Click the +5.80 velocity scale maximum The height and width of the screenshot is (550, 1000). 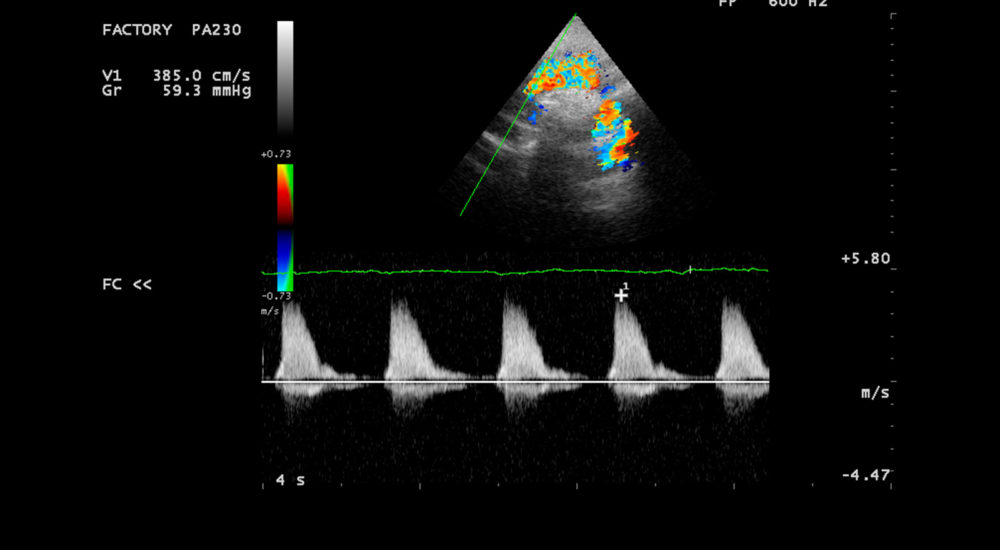tap(865, 258)
